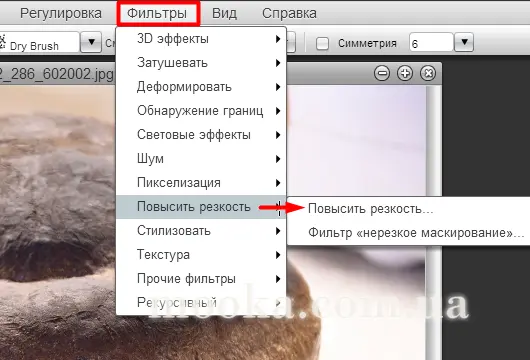This screenshot has height=360, width=530.
Task: Expand the Прочие фильтры submenu
Action: 201,279
